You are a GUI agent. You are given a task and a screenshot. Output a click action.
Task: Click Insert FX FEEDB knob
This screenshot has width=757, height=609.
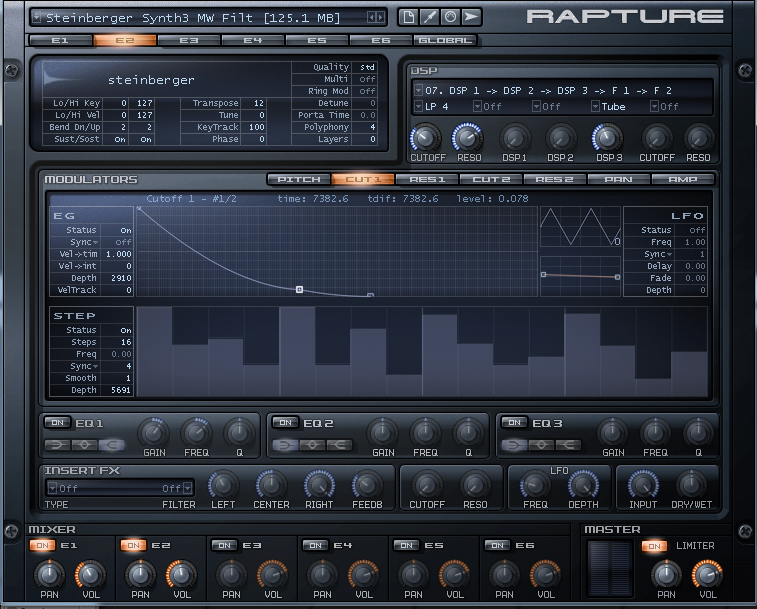(x=367, y=485)
